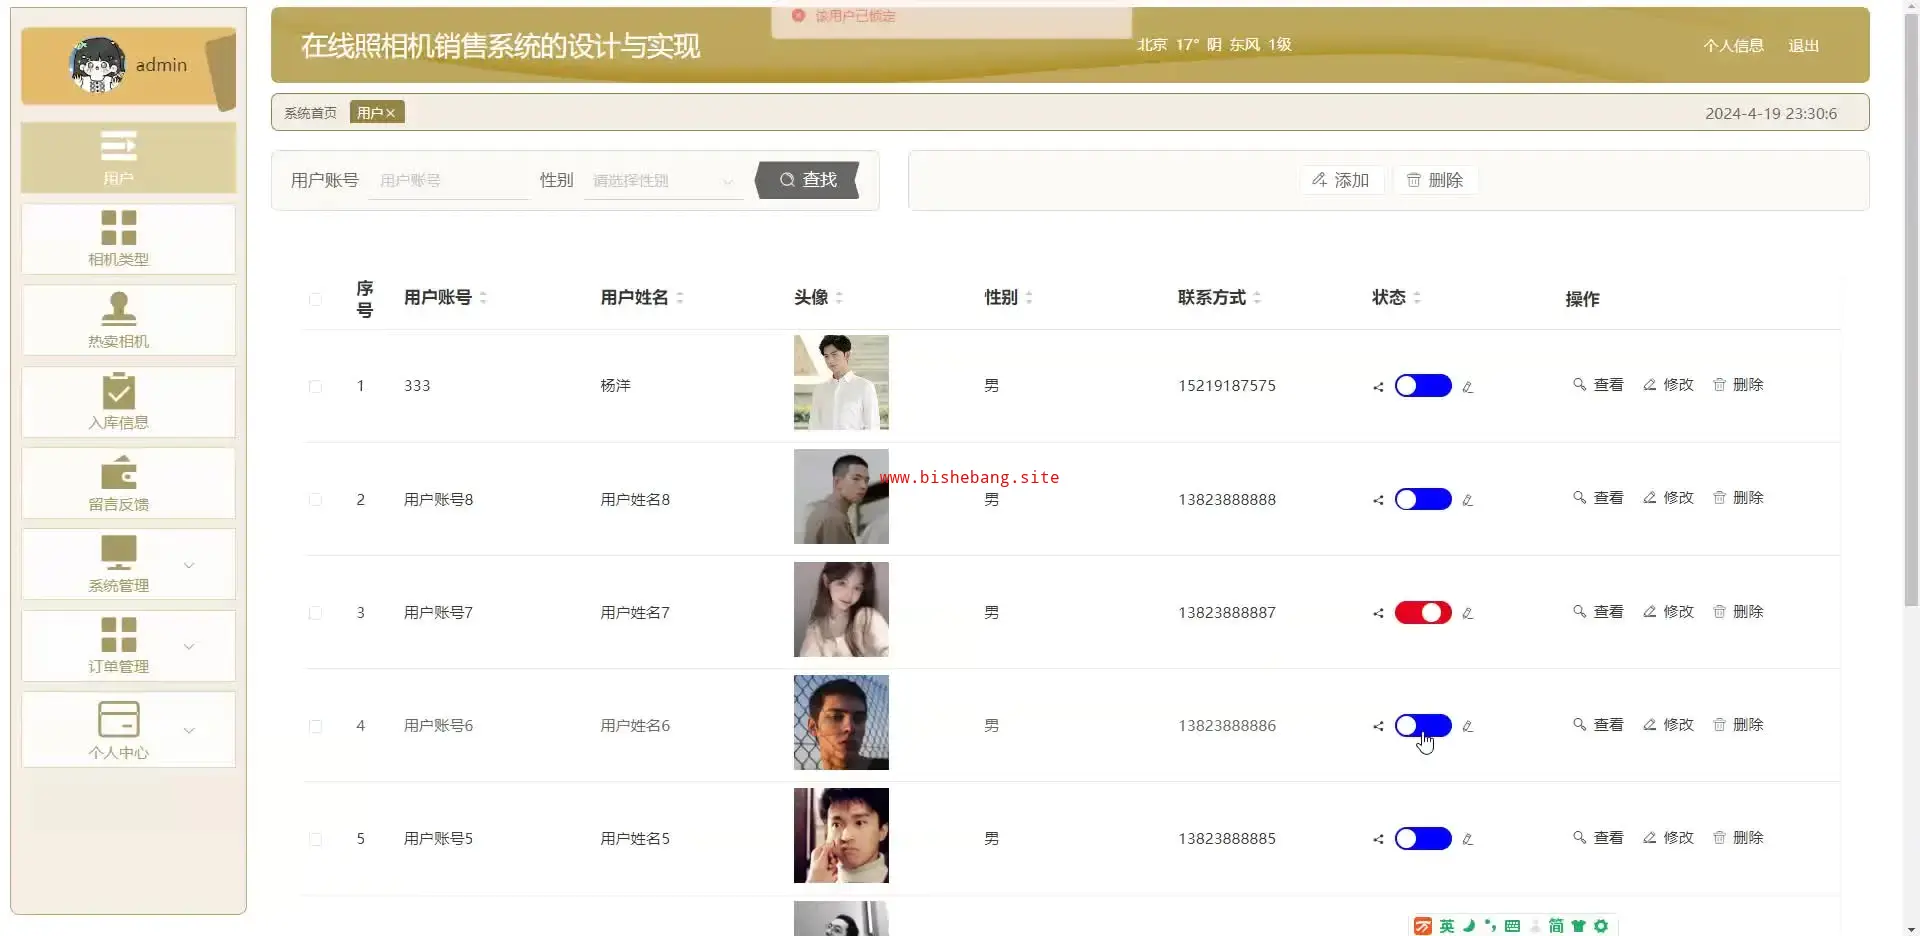The height and width of the screenshot is (936, 1920).
Task: Open the 留言反馈 sidebar icon
Action: point(118,472)
